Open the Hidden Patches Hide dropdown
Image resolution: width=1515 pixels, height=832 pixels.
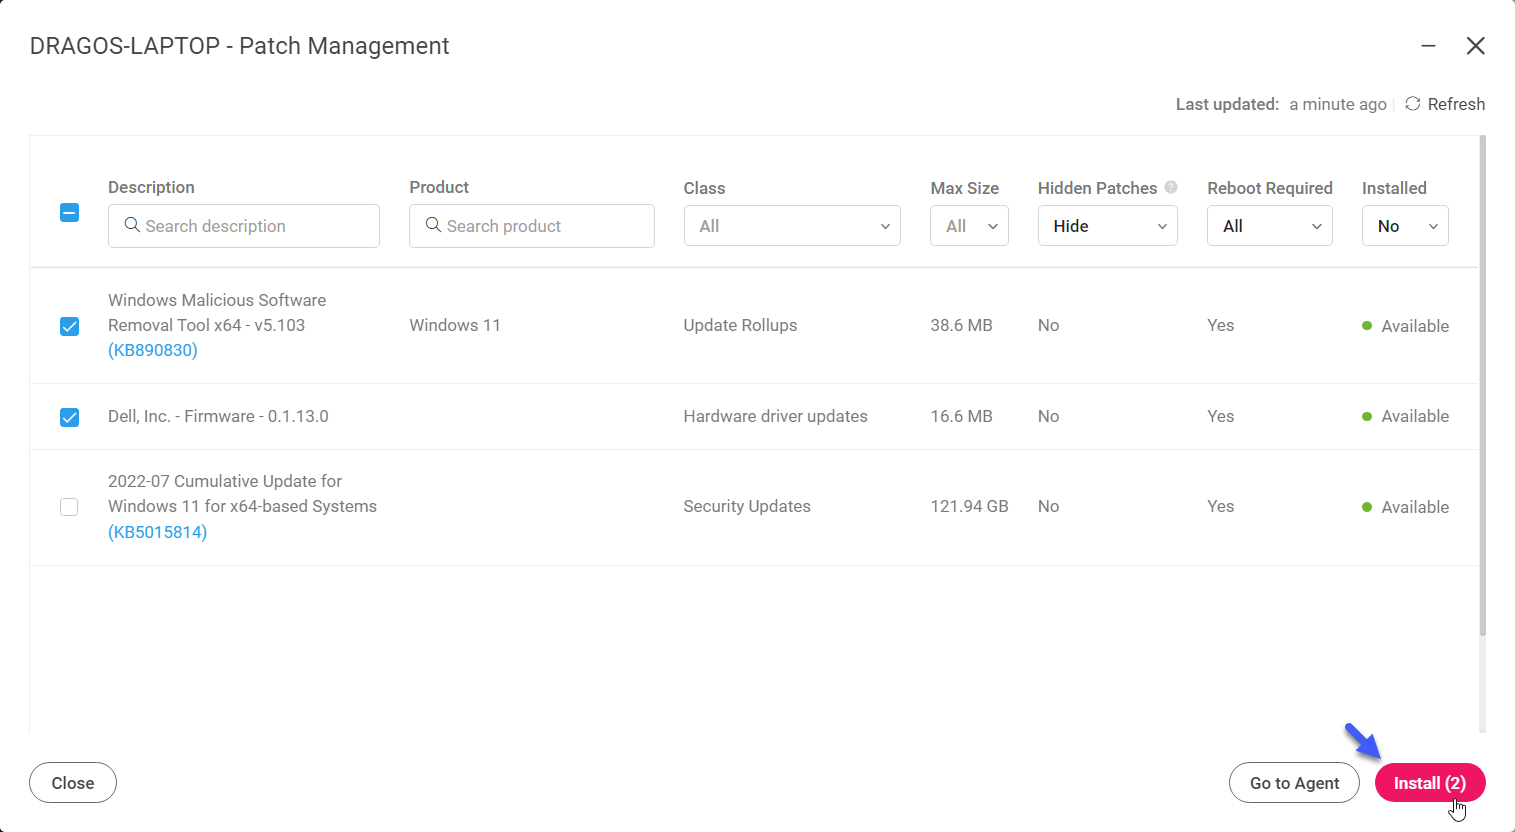tap(1108, 226)
